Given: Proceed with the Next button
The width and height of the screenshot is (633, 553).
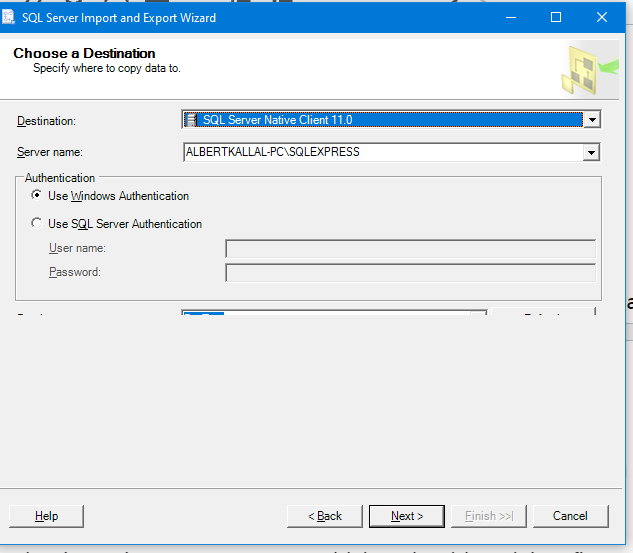Looking at the screenshot, I should 407,516.
